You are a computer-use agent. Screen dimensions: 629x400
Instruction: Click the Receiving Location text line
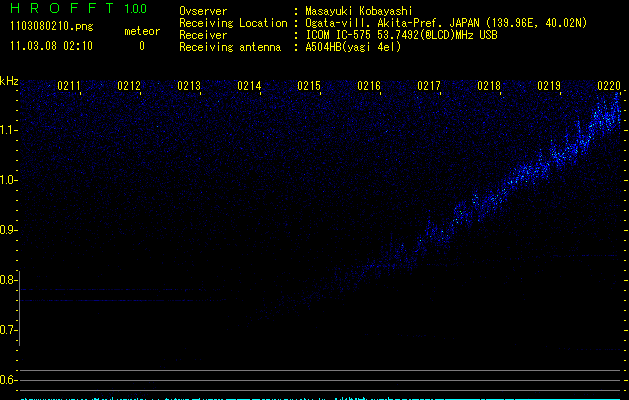tap(383, 23)
